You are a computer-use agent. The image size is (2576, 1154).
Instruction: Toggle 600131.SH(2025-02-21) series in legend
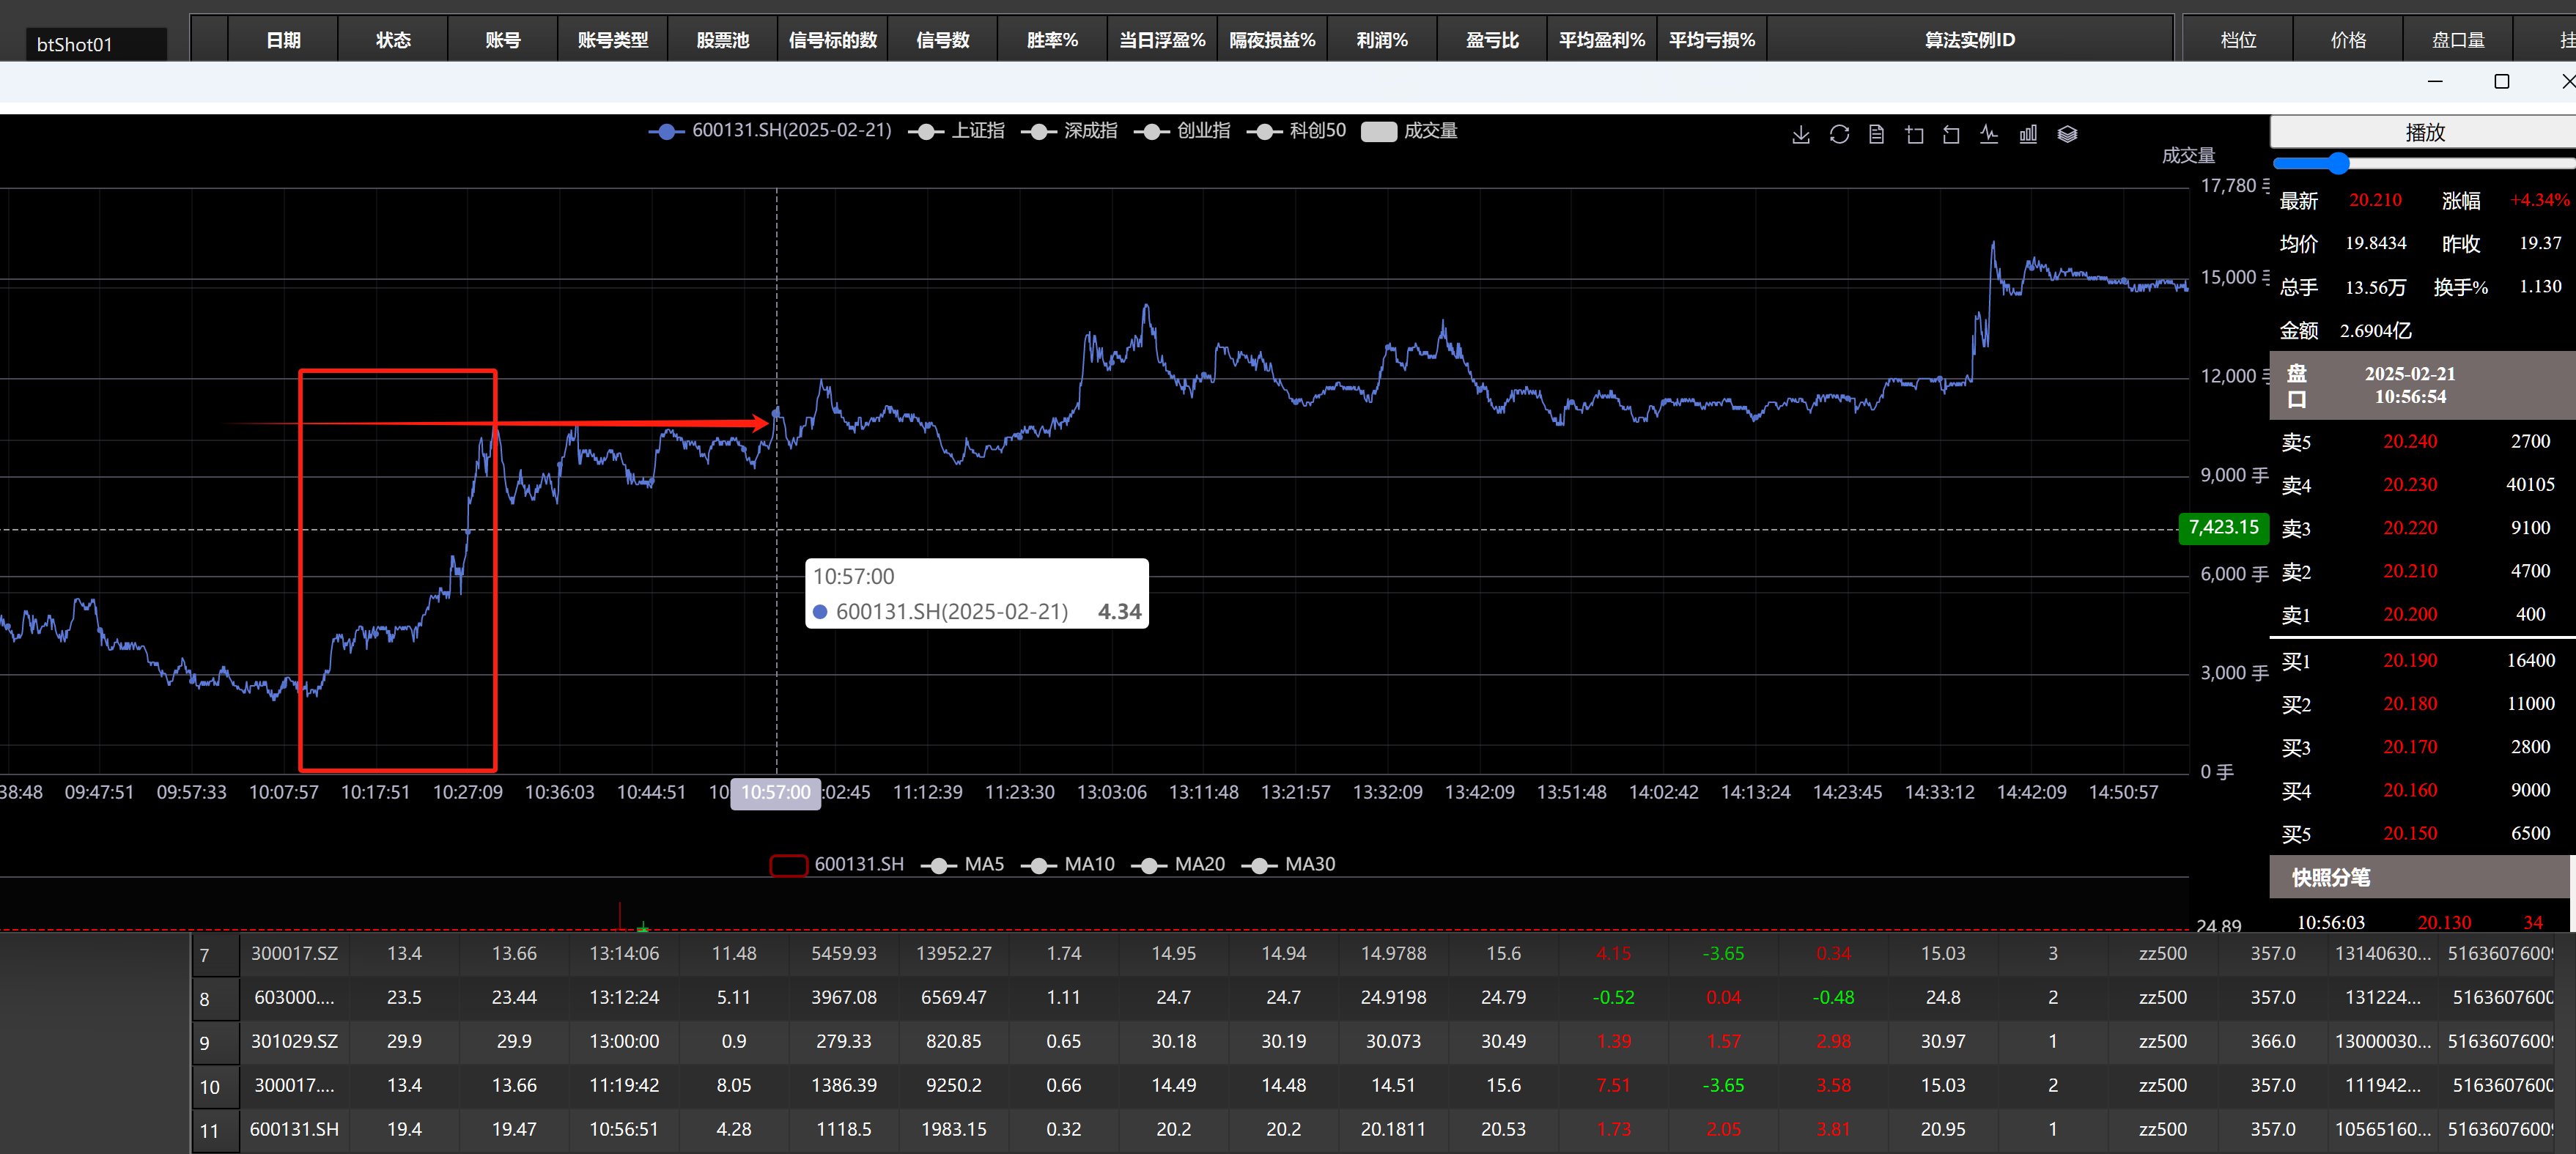(x=769, y=131)
